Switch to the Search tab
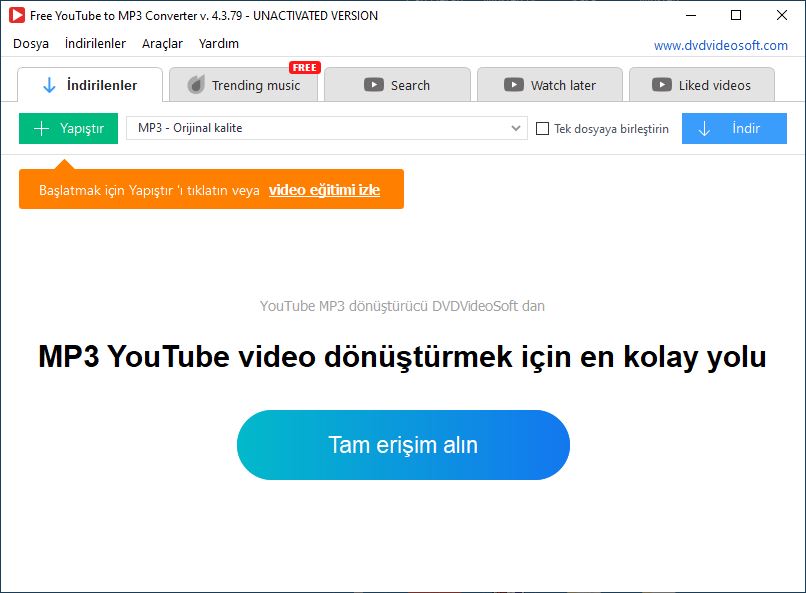806x593 pixels. coord(397,85)
